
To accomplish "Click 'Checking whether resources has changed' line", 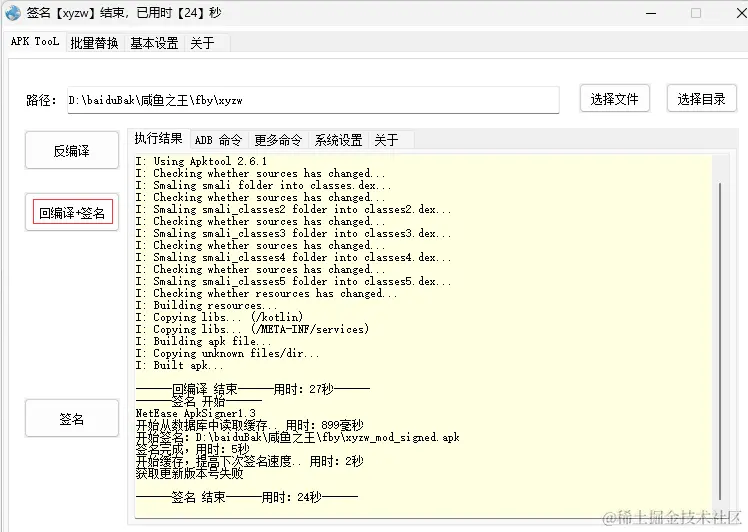I will pyautogui.click(x=266, y=293).
